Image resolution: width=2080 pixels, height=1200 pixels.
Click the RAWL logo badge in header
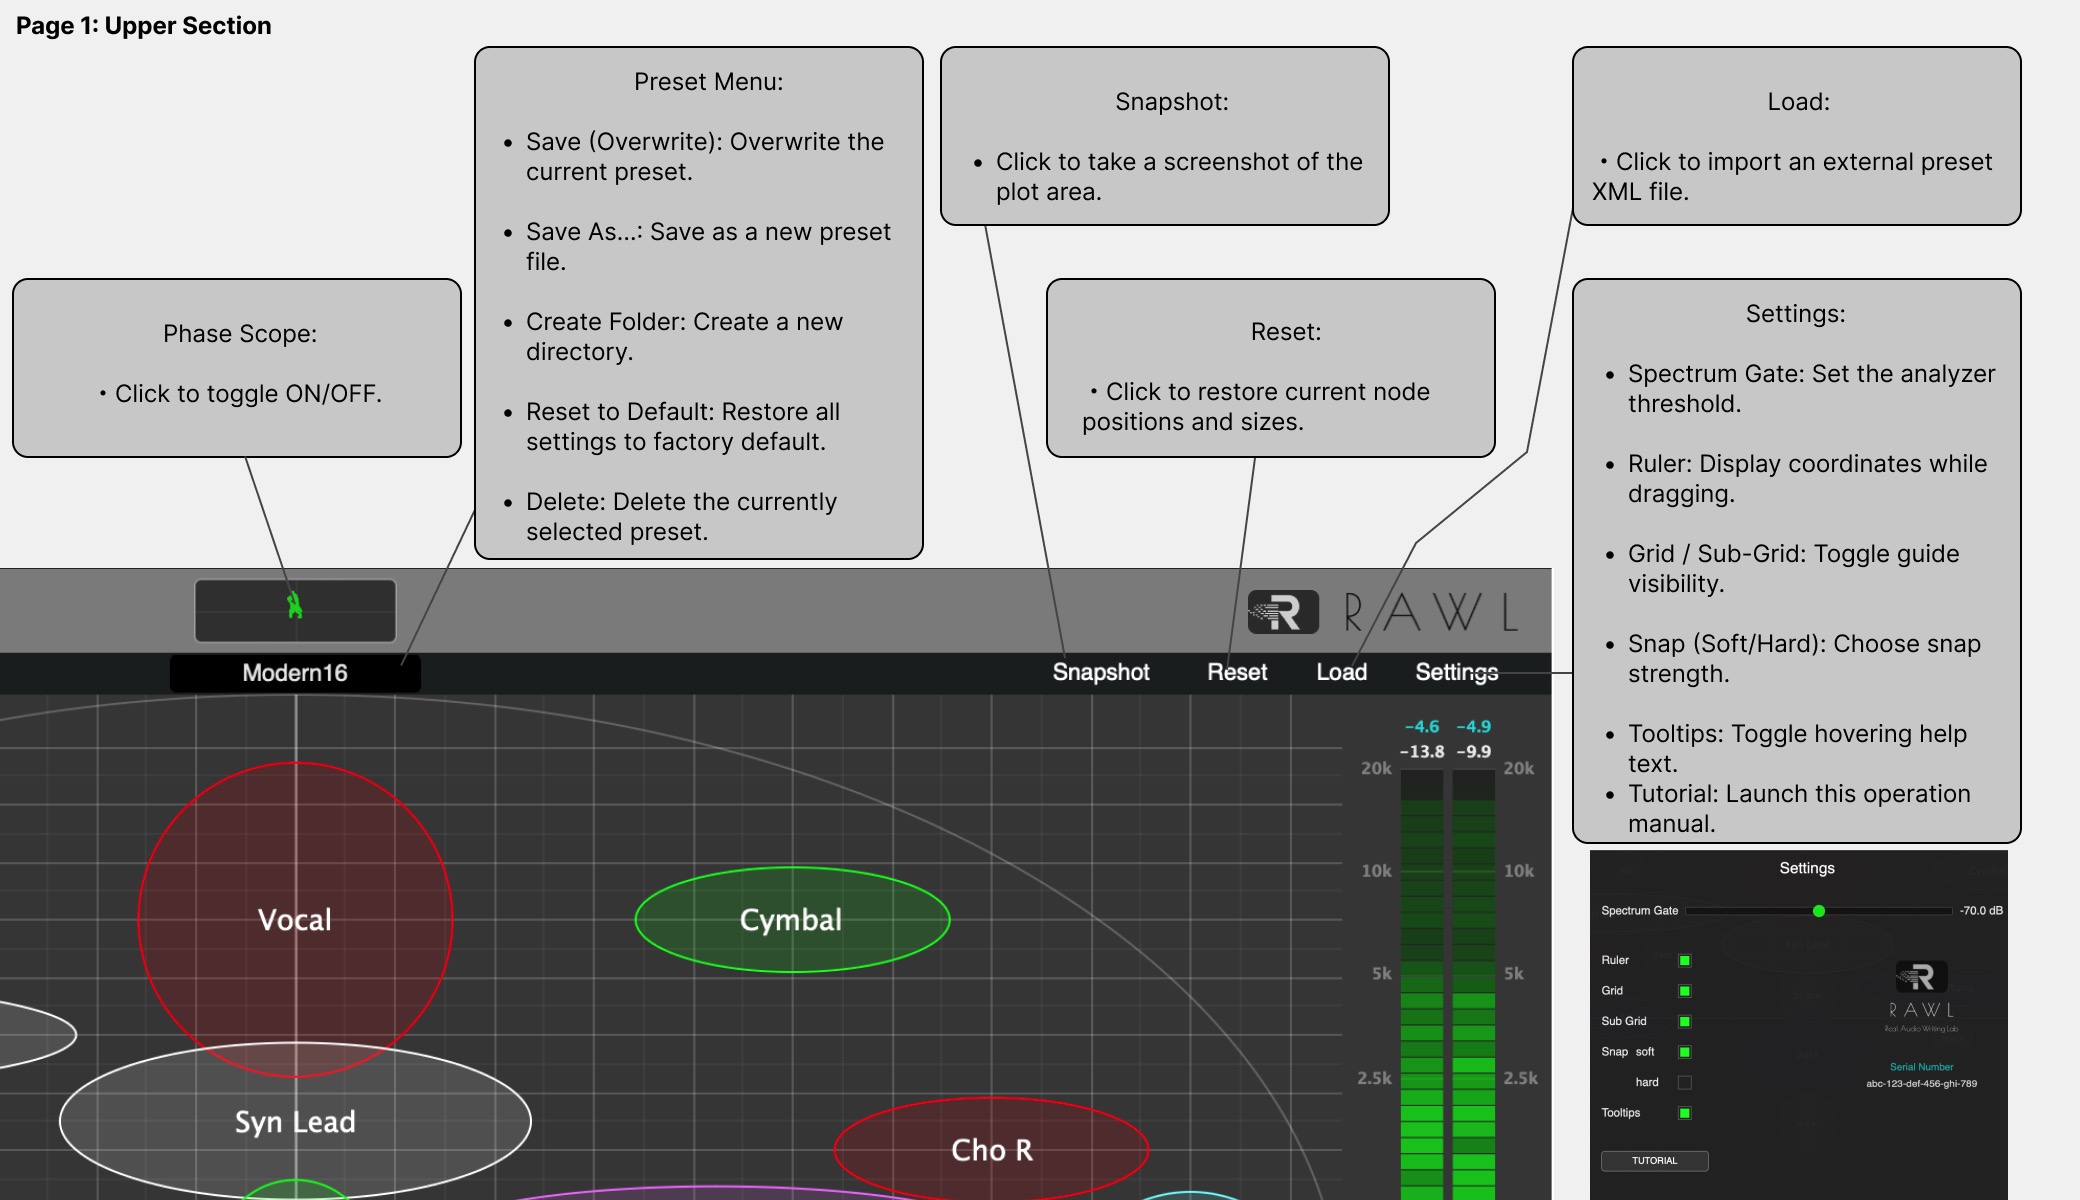[1283, 612]
